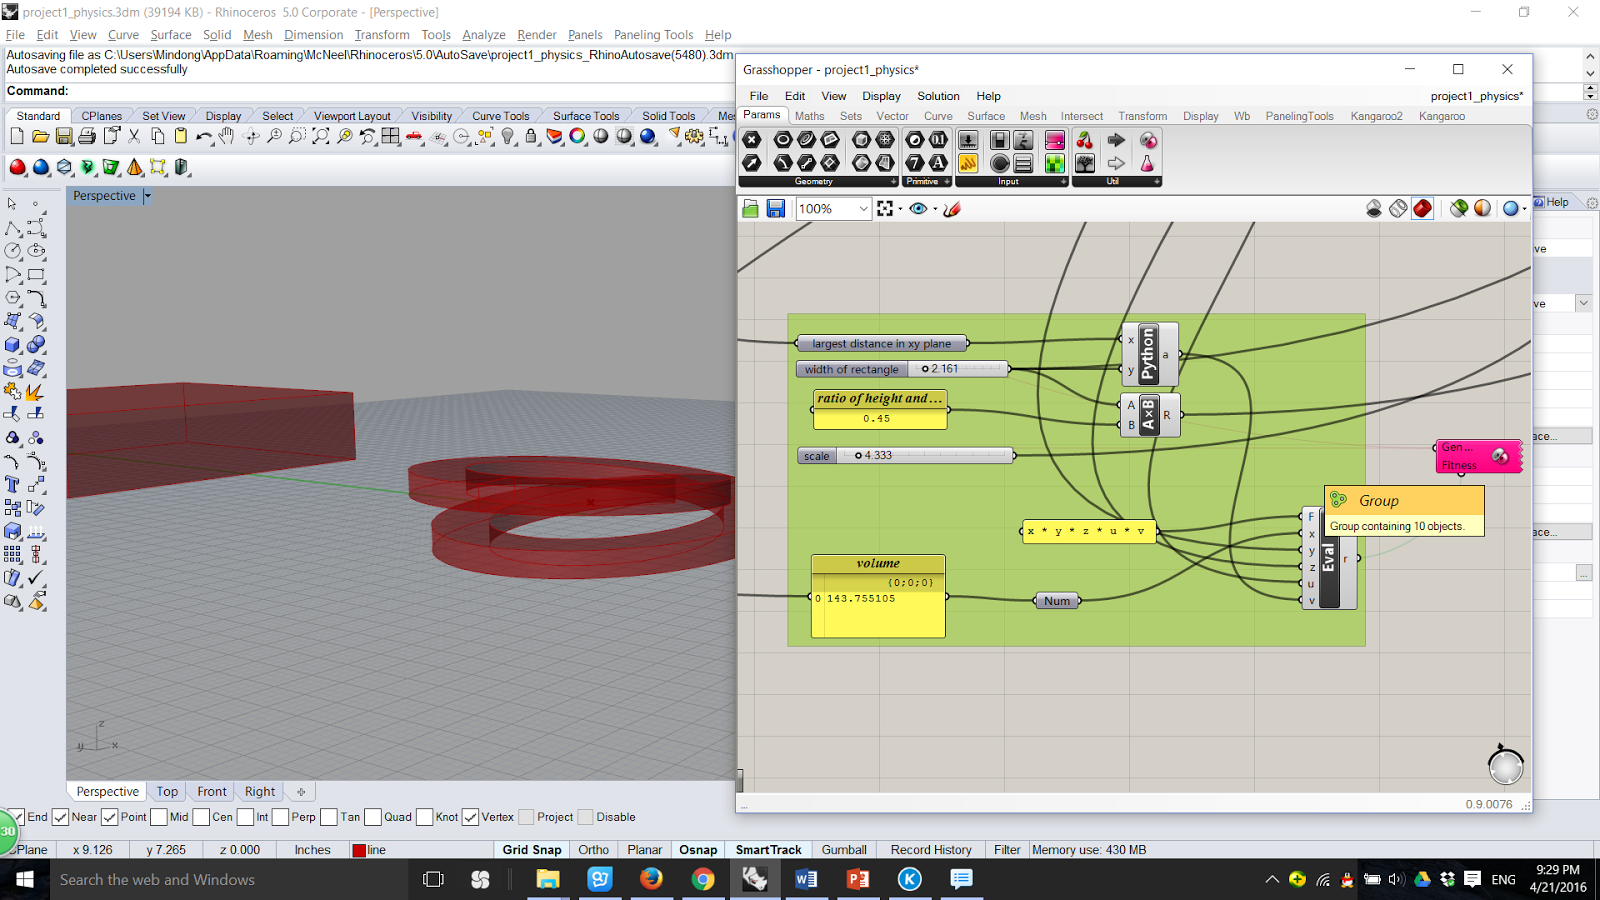This screenshot has width=1600, height=900.
Task: Click the pink Gen Fitness component
Action: pos(1478,455)
